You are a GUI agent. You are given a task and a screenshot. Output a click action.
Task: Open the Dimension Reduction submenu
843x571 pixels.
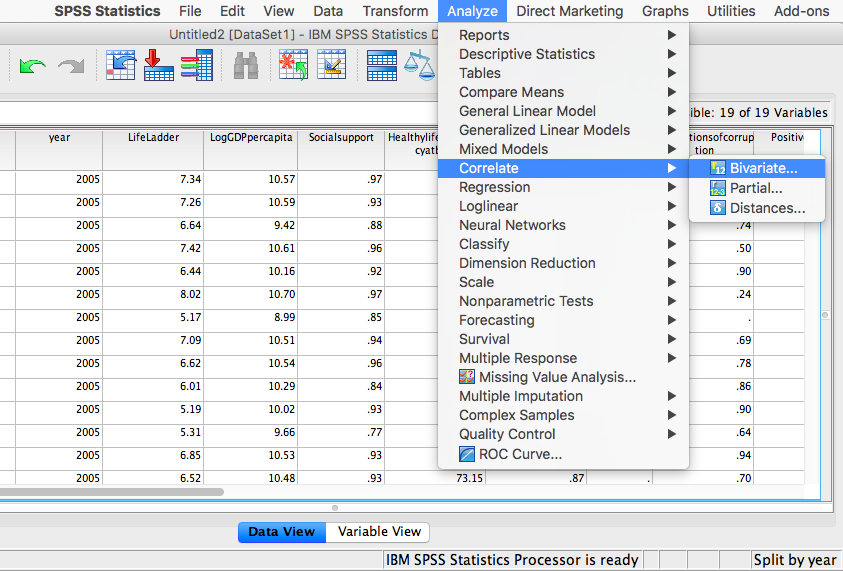563,263
